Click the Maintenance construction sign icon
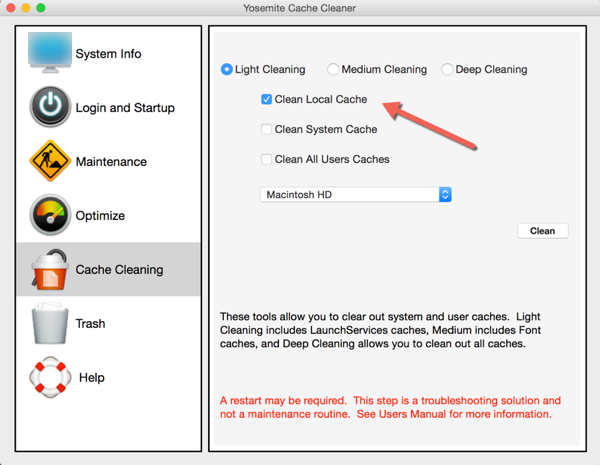 (x=50, y=161)
